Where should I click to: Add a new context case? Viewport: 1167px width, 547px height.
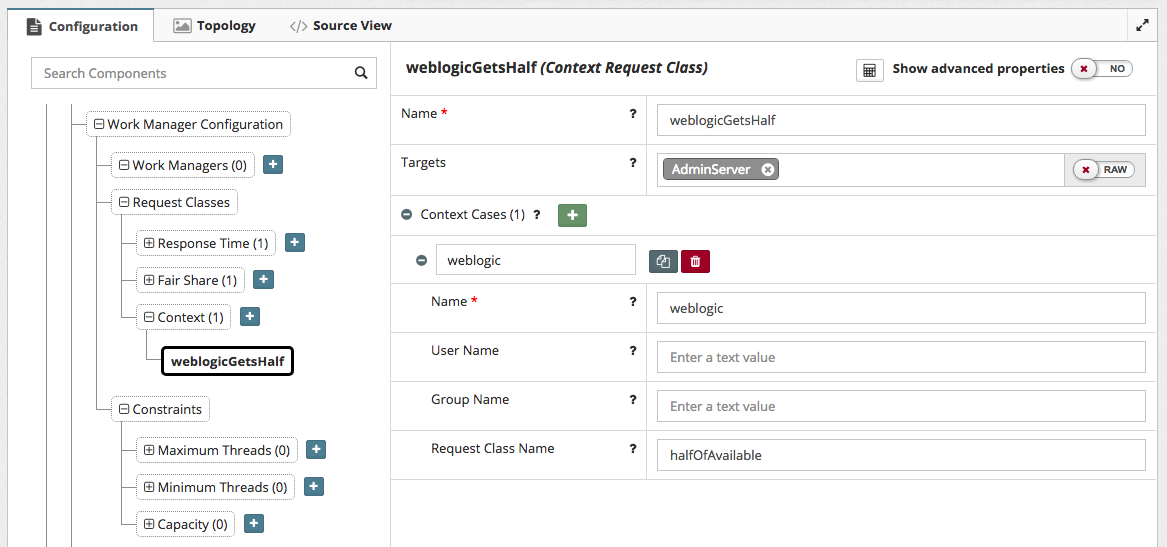(x=572, y=214)
